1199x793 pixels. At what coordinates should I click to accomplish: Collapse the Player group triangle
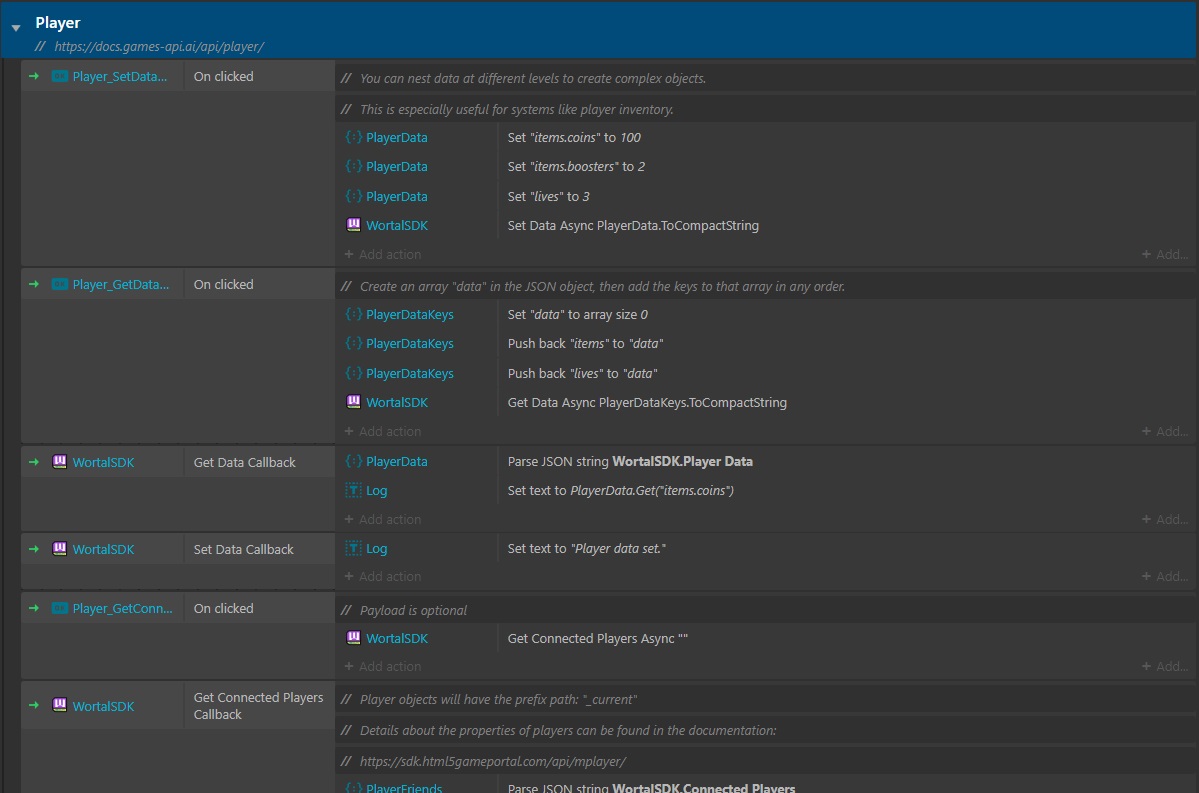pos(16,28)
